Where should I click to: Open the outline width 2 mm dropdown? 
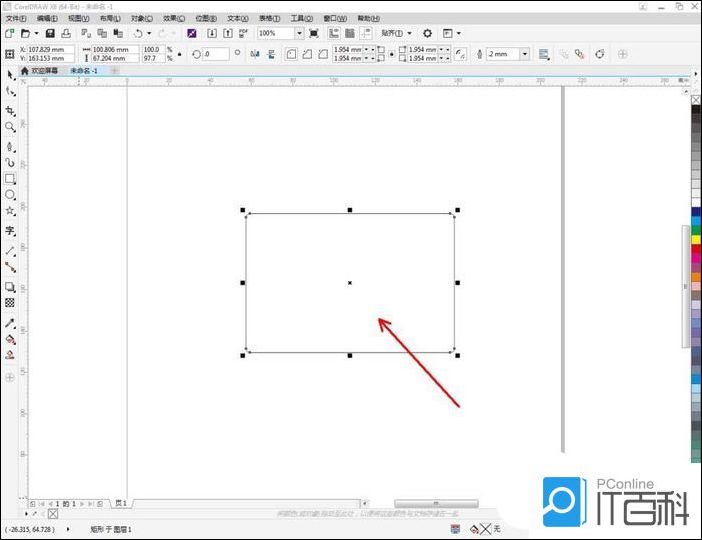pyautogui.click(x=525, y=54)
